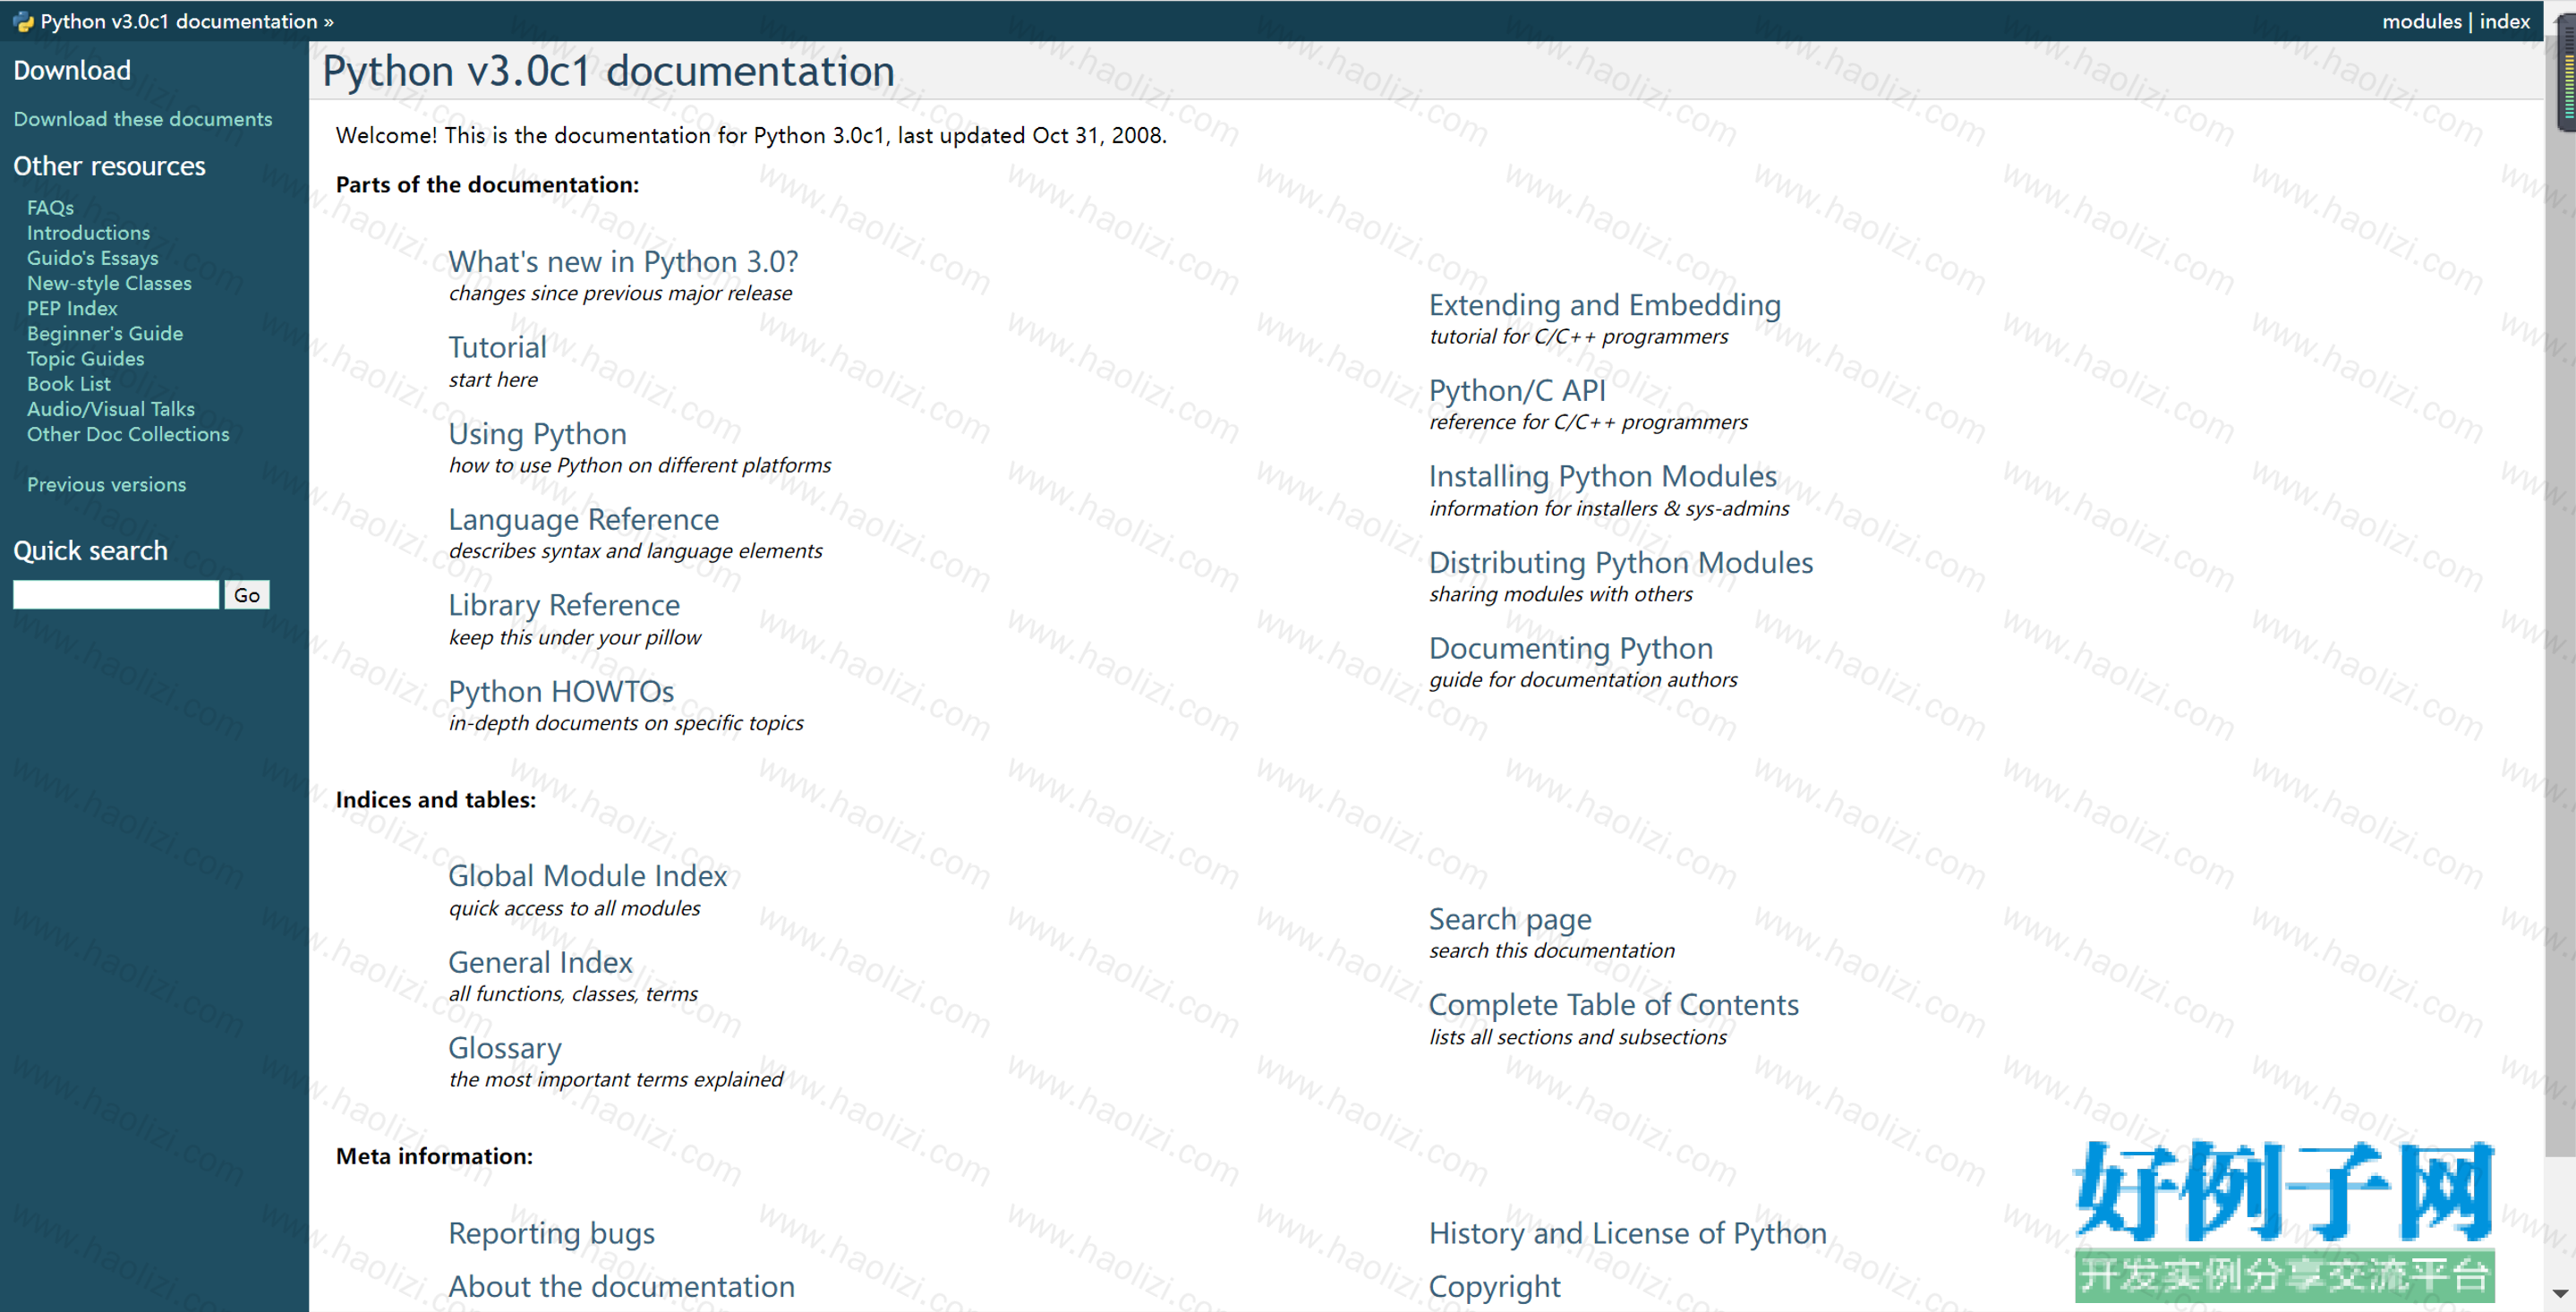Open the modules link in top bar
The image size is (2576, 1312).
2421,21
